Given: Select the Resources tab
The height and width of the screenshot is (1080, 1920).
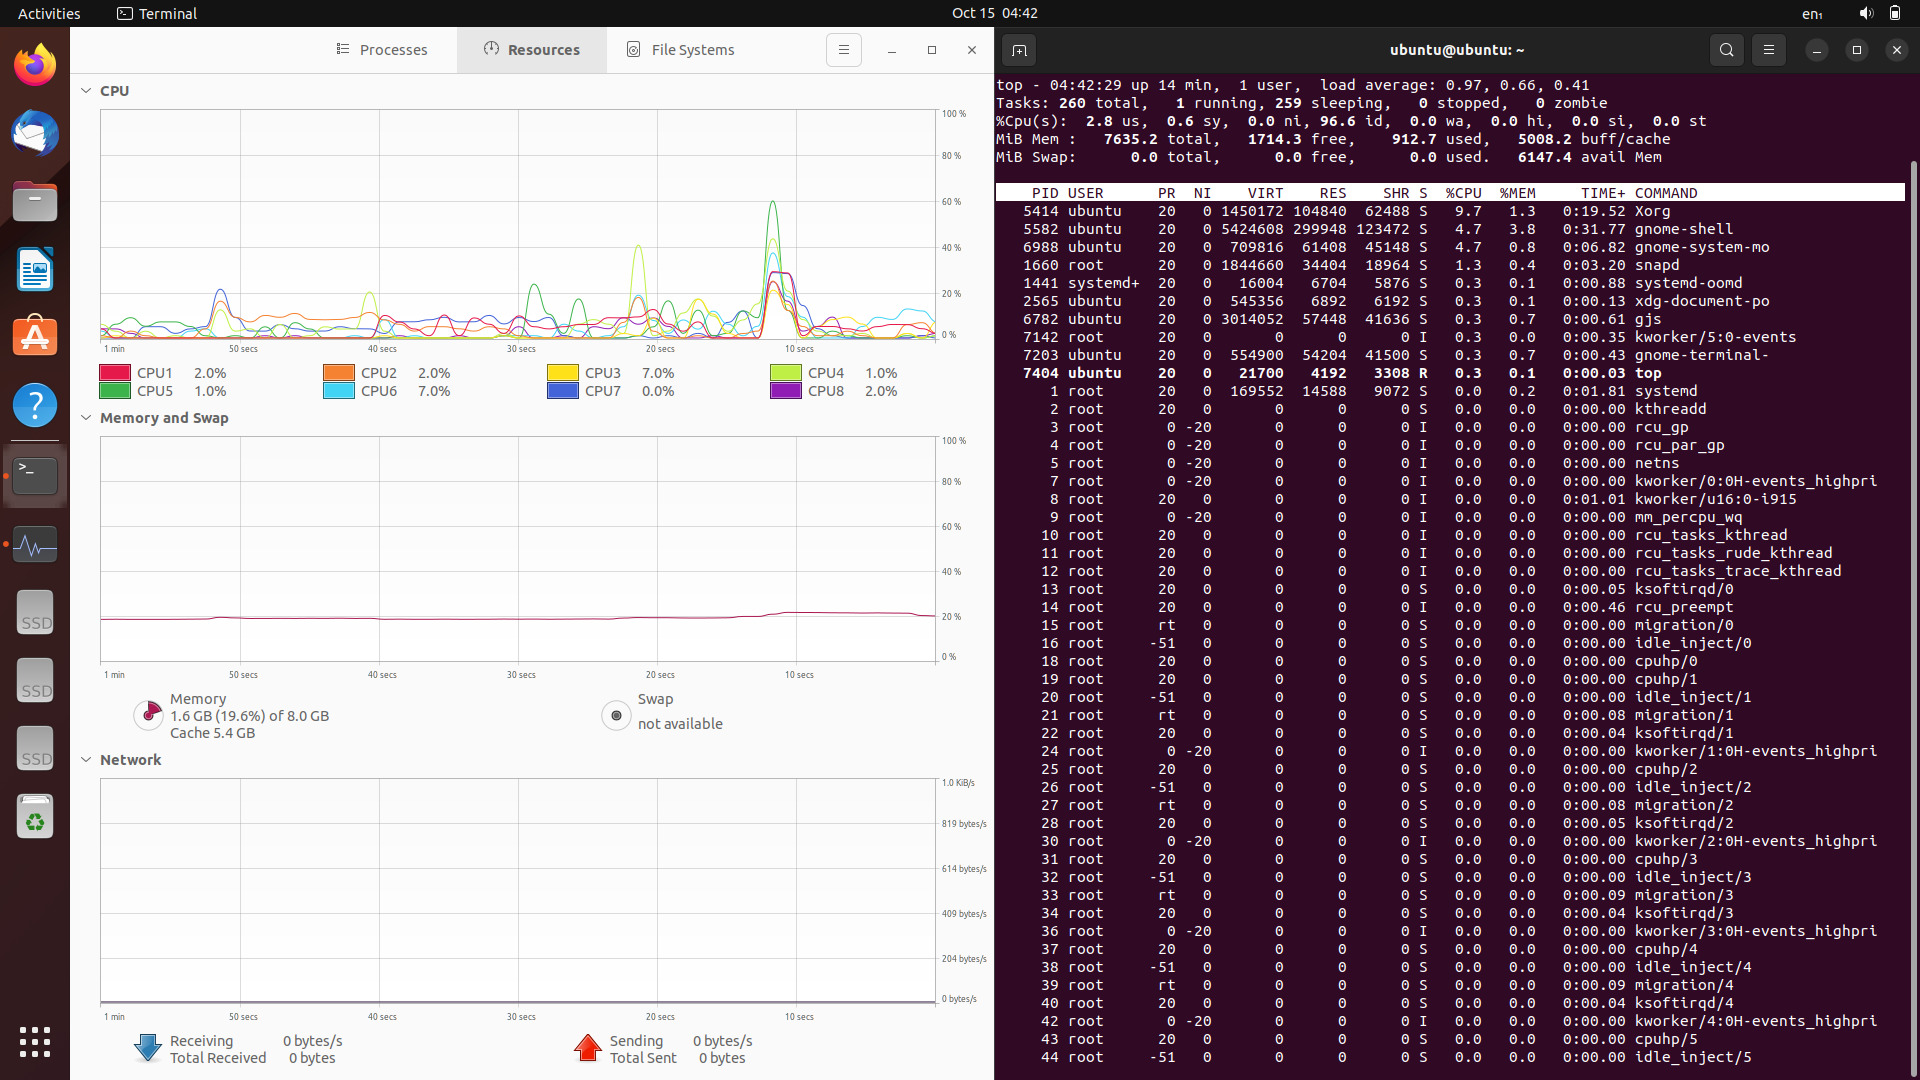Looking at the screenshot, I should click(532, 50).
